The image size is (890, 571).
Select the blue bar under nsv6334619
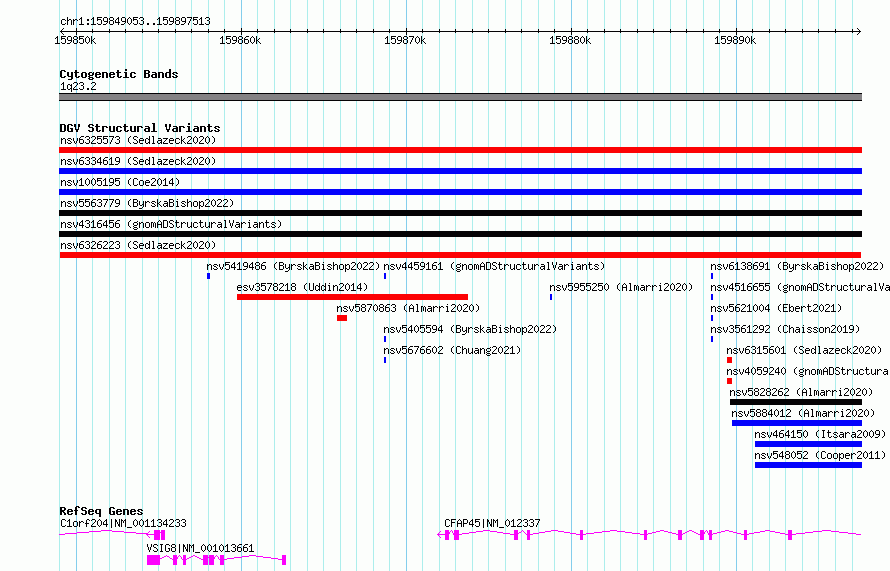(460, 171)
